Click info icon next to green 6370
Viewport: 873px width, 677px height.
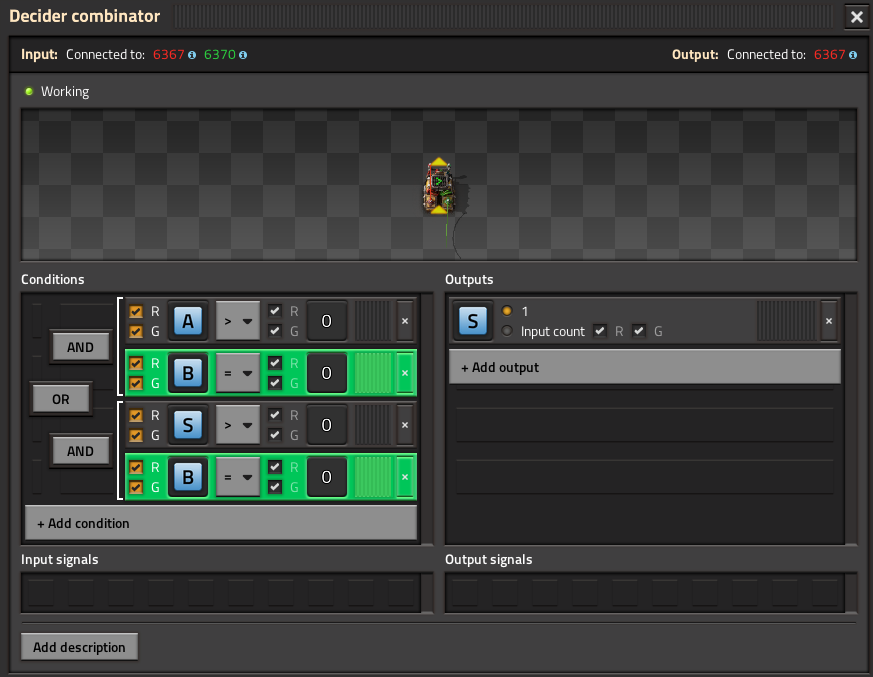[x=243, y=55]
